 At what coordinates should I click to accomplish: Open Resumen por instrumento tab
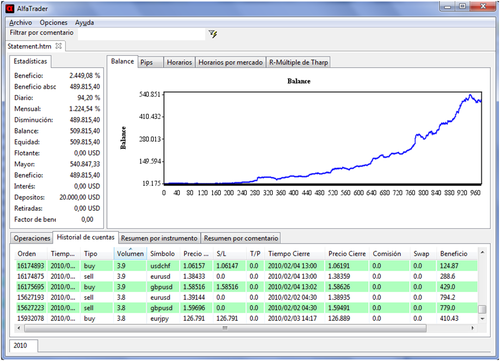pyautogui.click(x=159, y=238)
